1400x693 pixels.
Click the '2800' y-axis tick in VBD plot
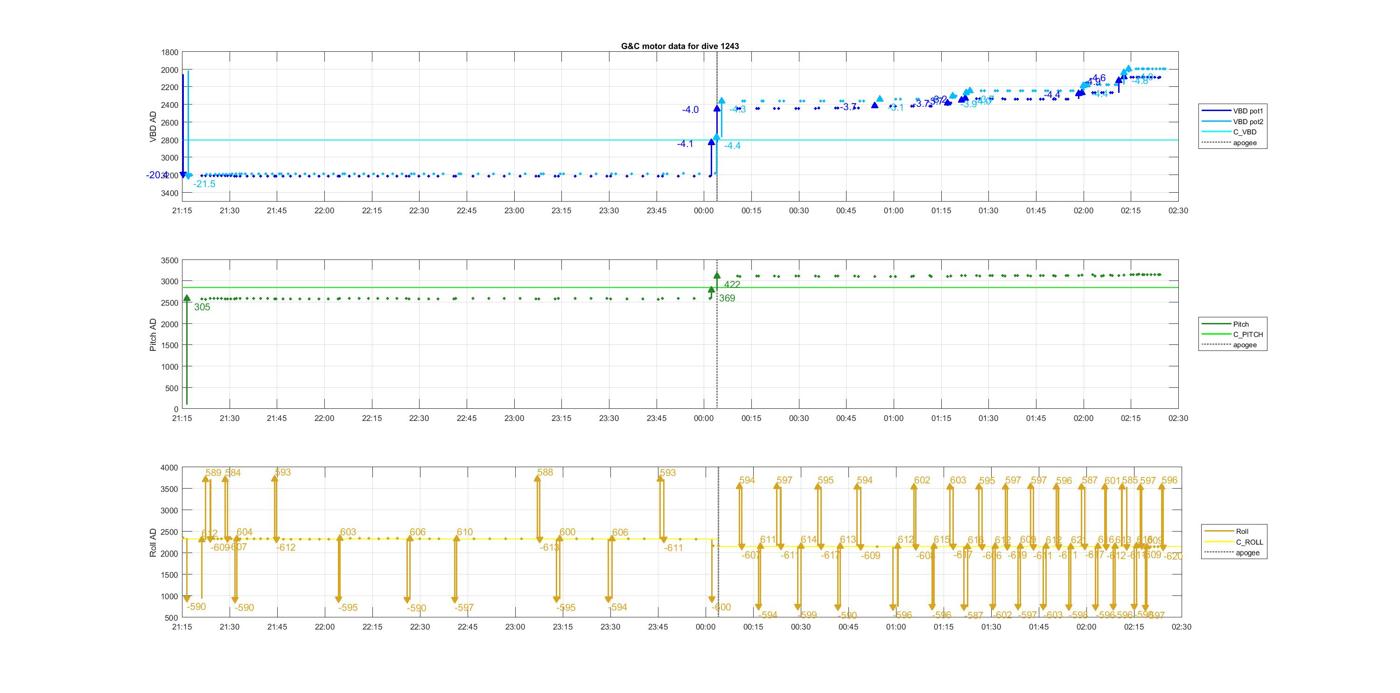170,140
